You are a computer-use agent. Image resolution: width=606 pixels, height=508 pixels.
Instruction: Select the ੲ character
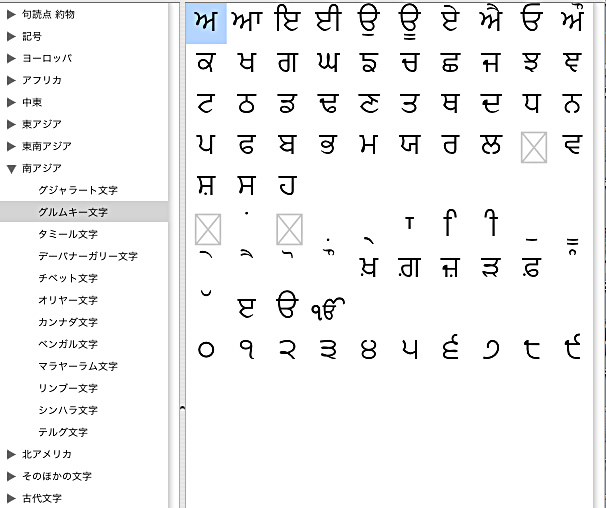pyautogui.click(x=247, y=308)
